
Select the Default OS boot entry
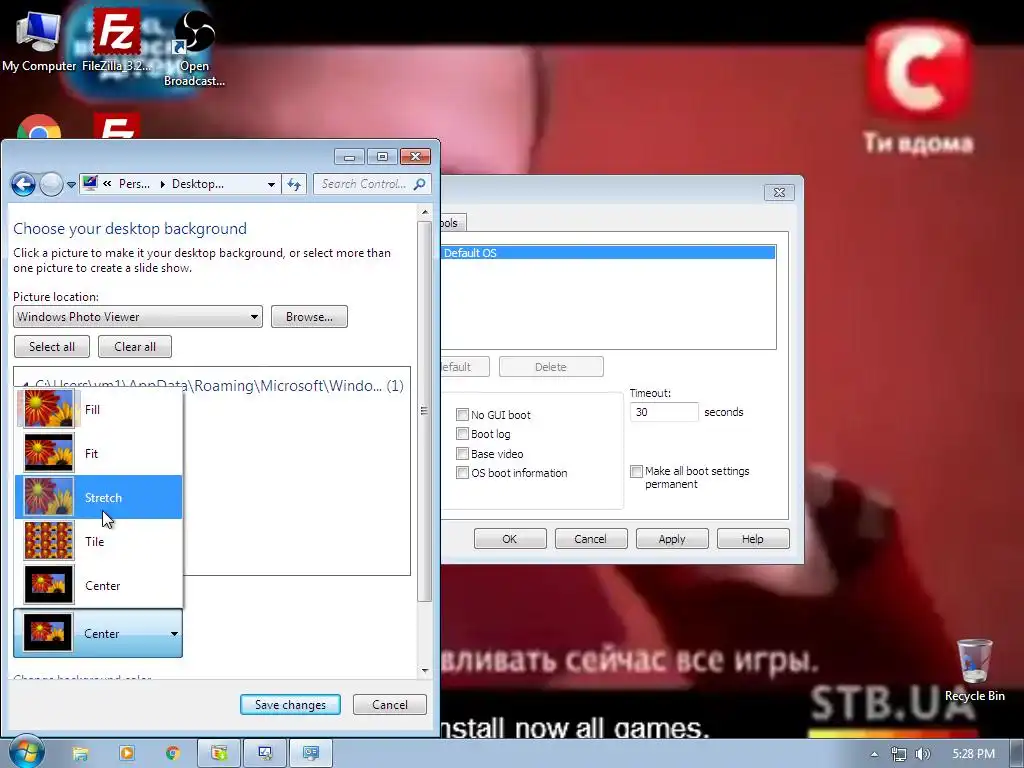608,253
